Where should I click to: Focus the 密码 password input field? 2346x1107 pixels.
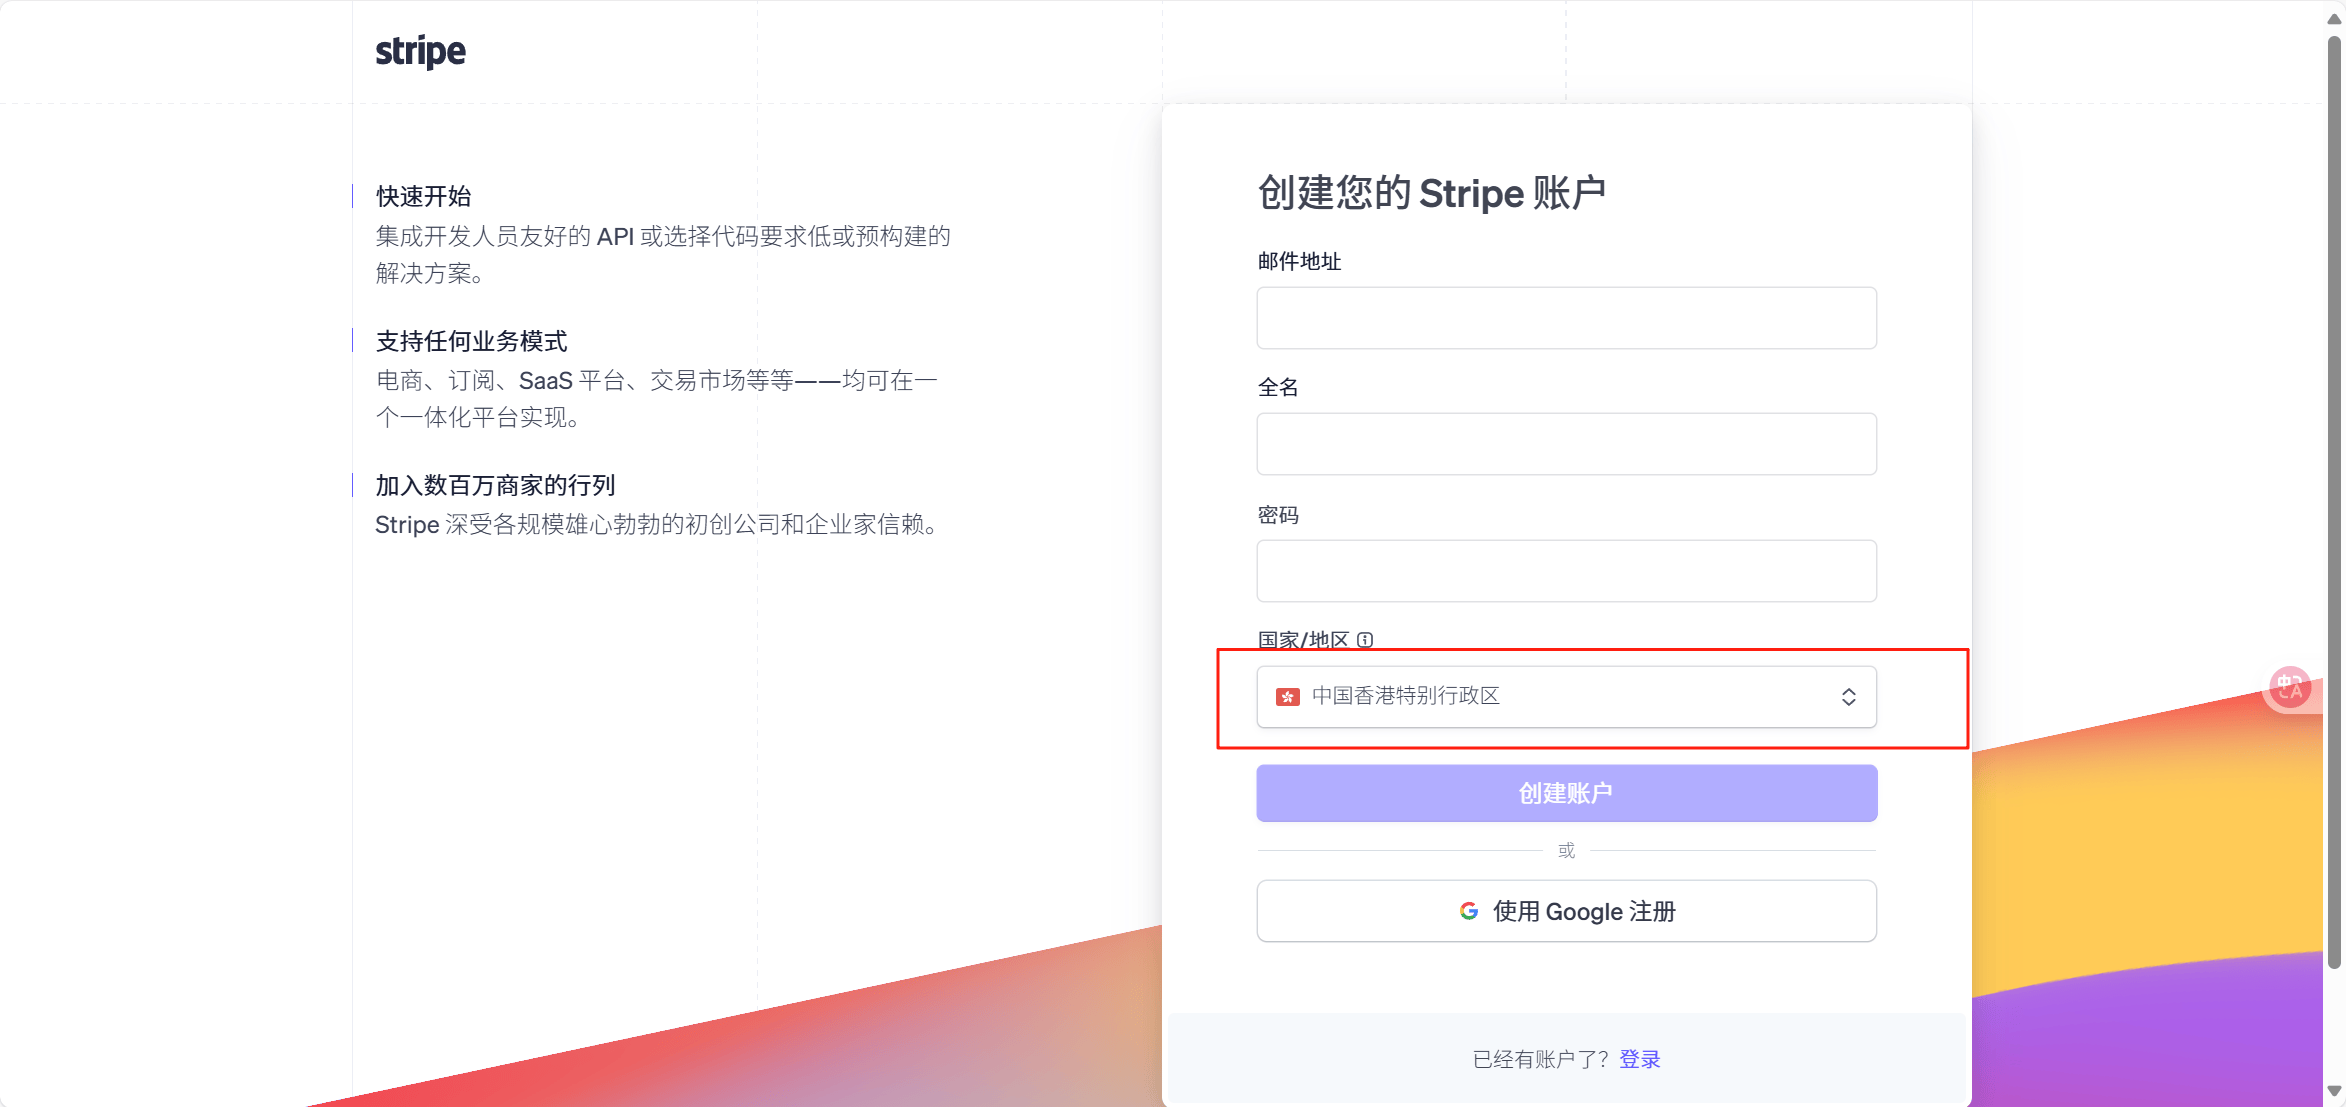pyautogui.click(x=1566, y=570)
